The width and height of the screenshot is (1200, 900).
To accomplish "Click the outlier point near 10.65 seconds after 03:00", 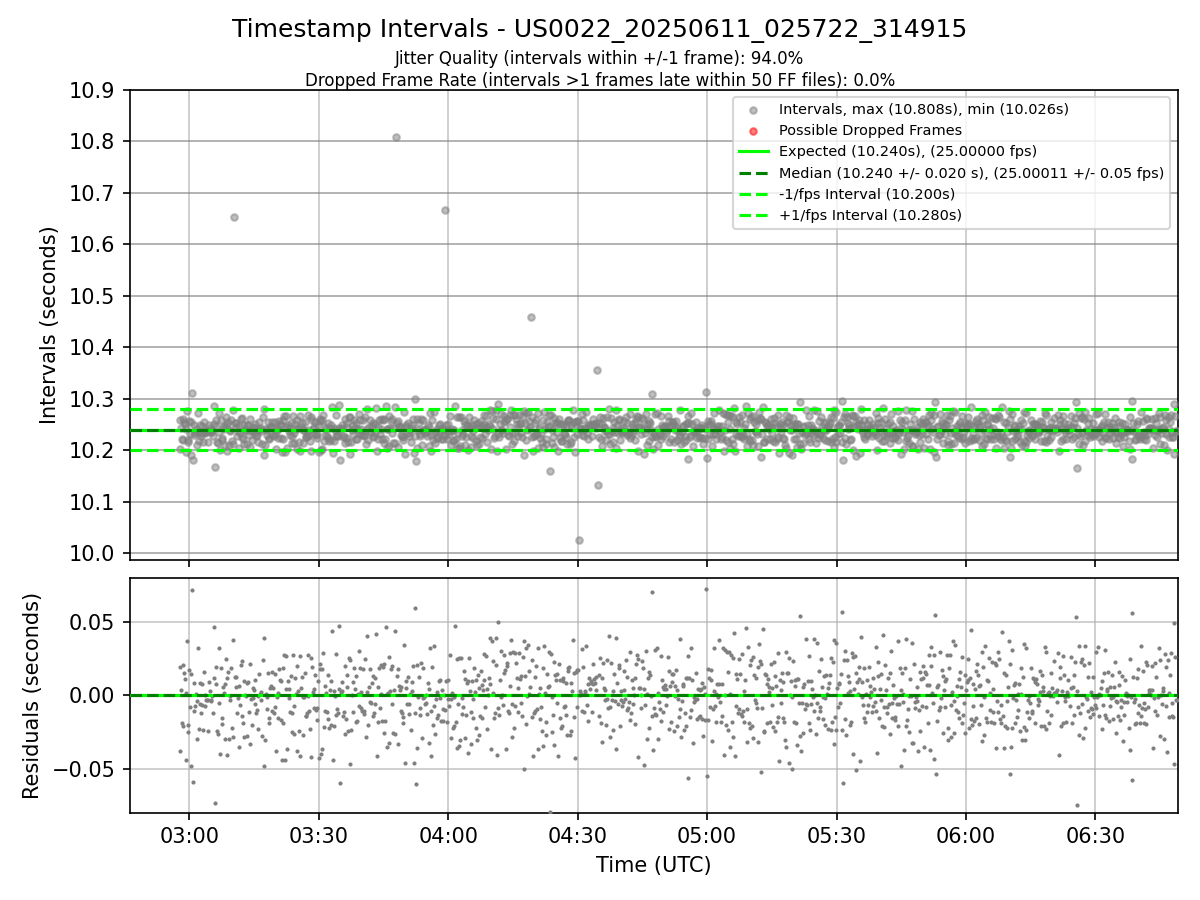I will [234, 217].
